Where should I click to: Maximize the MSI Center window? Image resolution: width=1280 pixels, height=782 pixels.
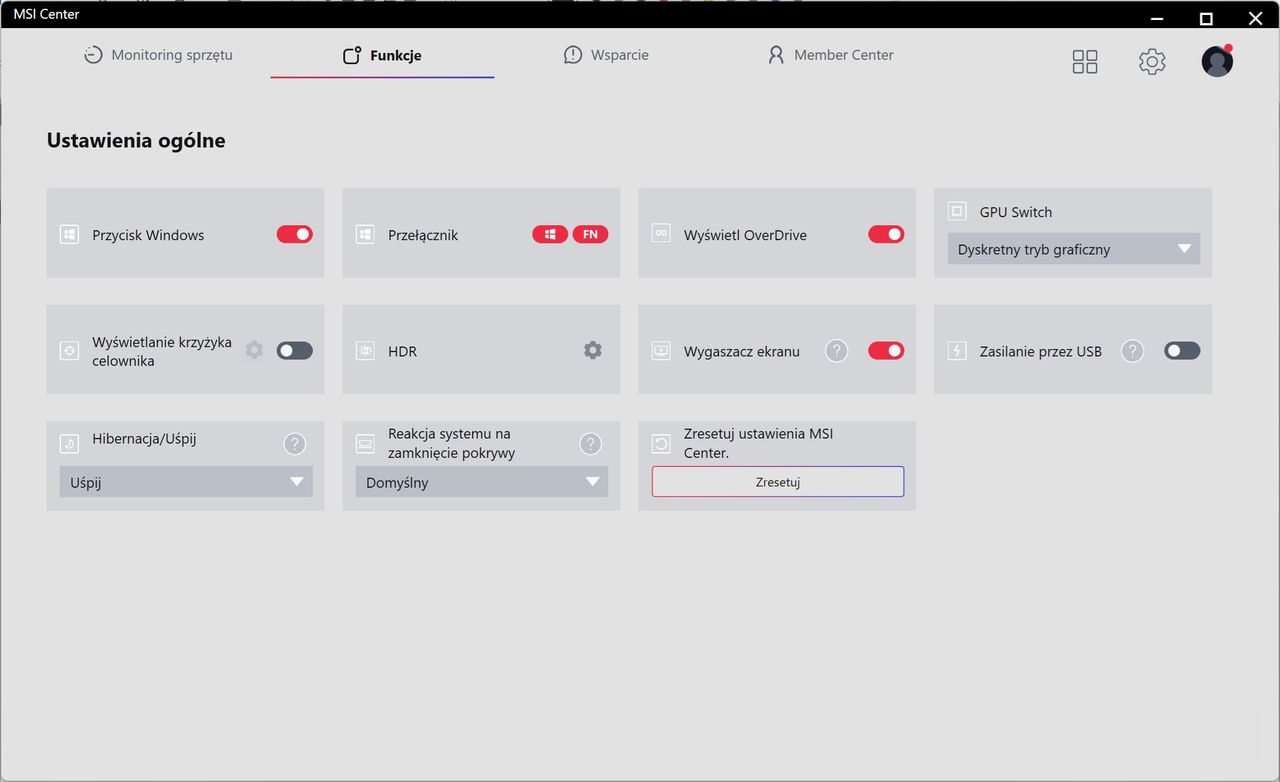pos(1206,17)
